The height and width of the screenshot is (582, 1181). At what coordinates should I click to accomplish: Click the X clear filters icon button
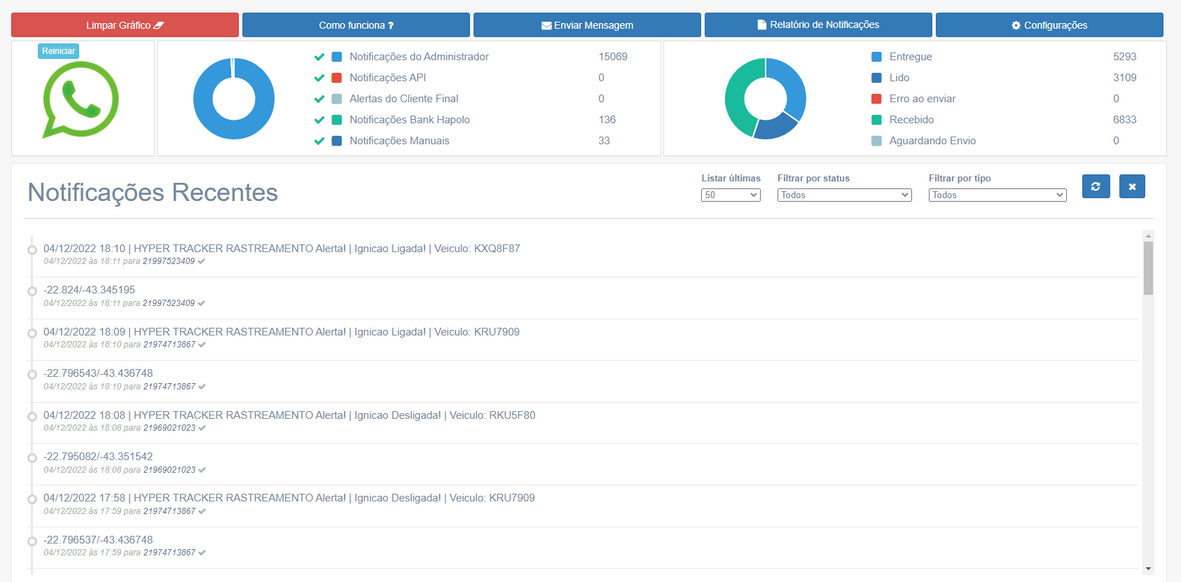tap(1132, 186)
